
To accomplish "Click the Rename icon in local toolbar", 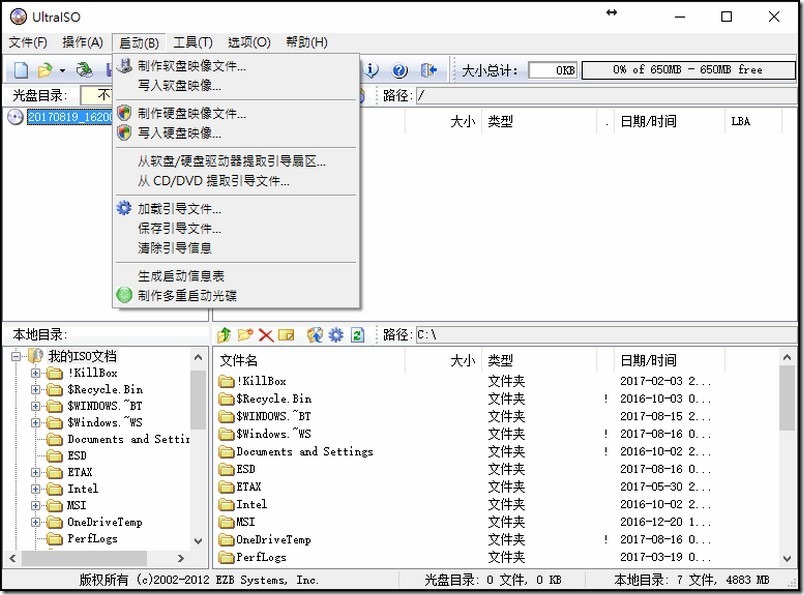I will 286,335.
